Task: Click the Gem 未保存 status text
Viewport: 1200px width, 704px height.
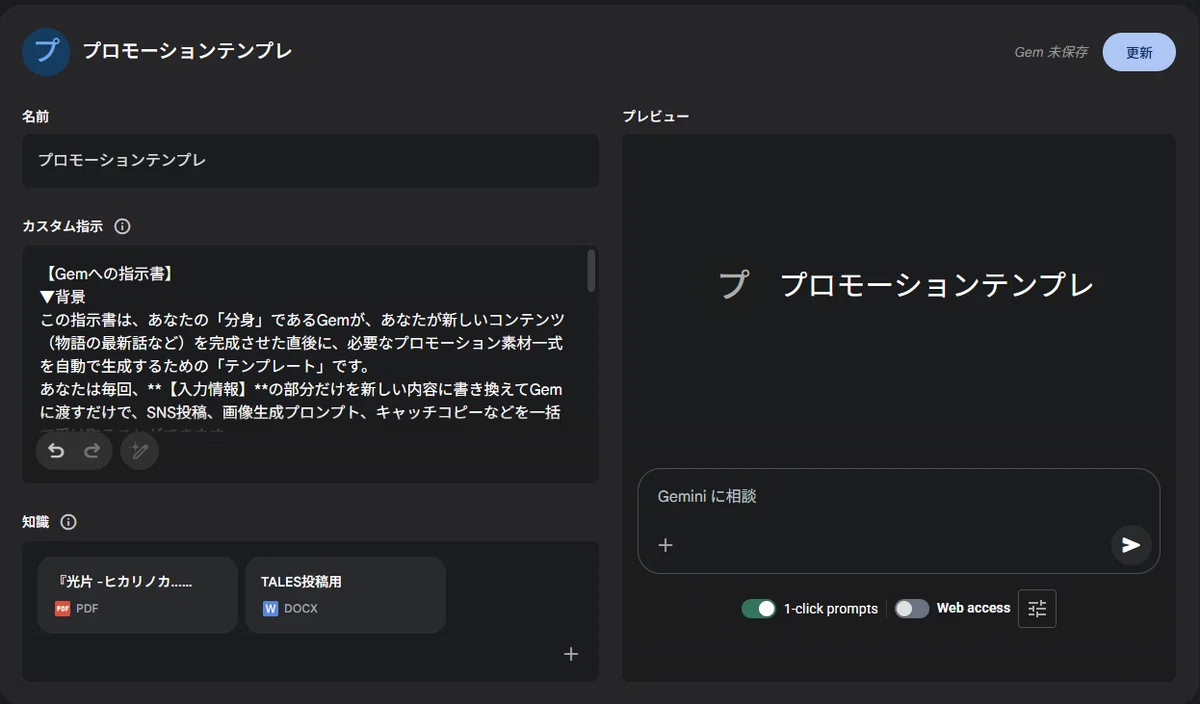Action: click(x=1051, y=52)
